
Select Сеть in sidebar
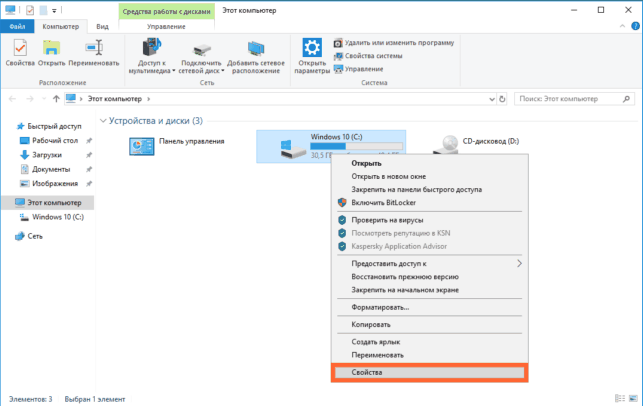(x=29, y=236)
